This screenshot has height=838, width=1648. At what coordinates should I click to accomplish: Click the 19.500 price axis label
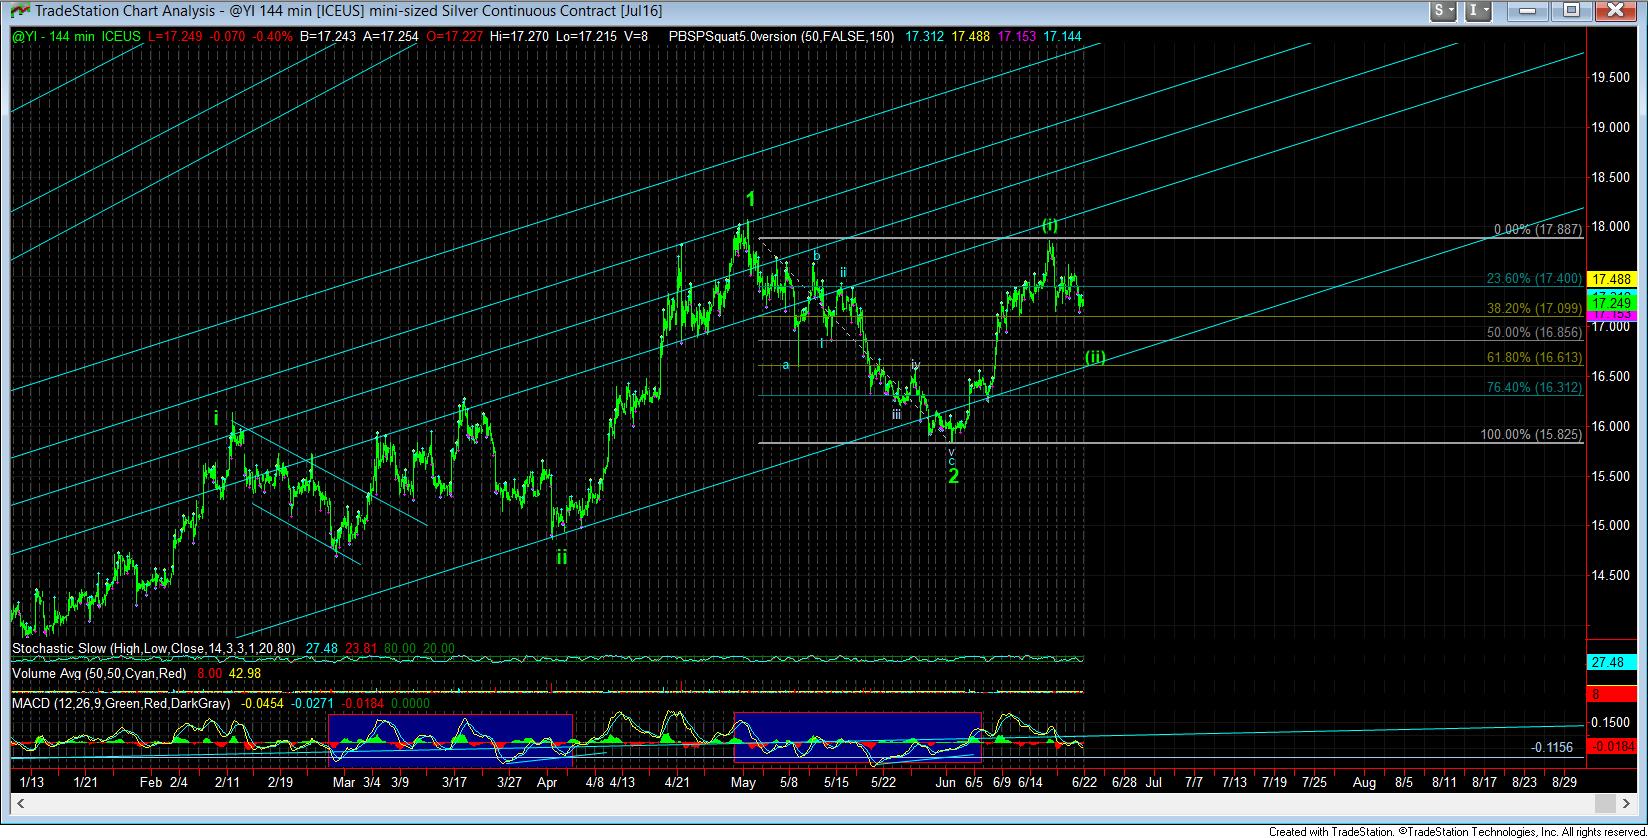(1611, 77)
